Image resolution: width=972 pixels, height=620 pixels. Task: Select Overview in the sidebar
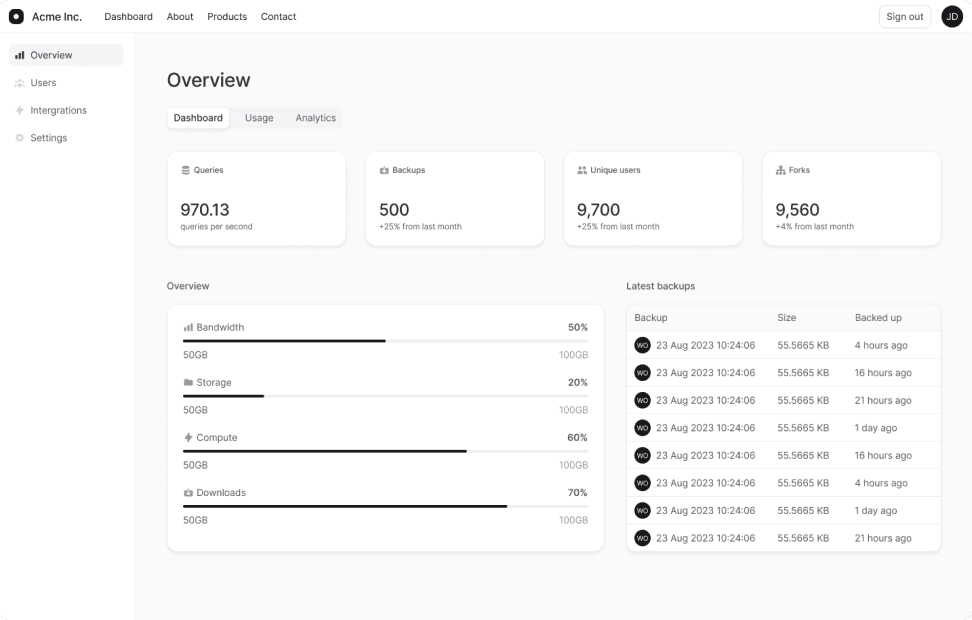66,55
